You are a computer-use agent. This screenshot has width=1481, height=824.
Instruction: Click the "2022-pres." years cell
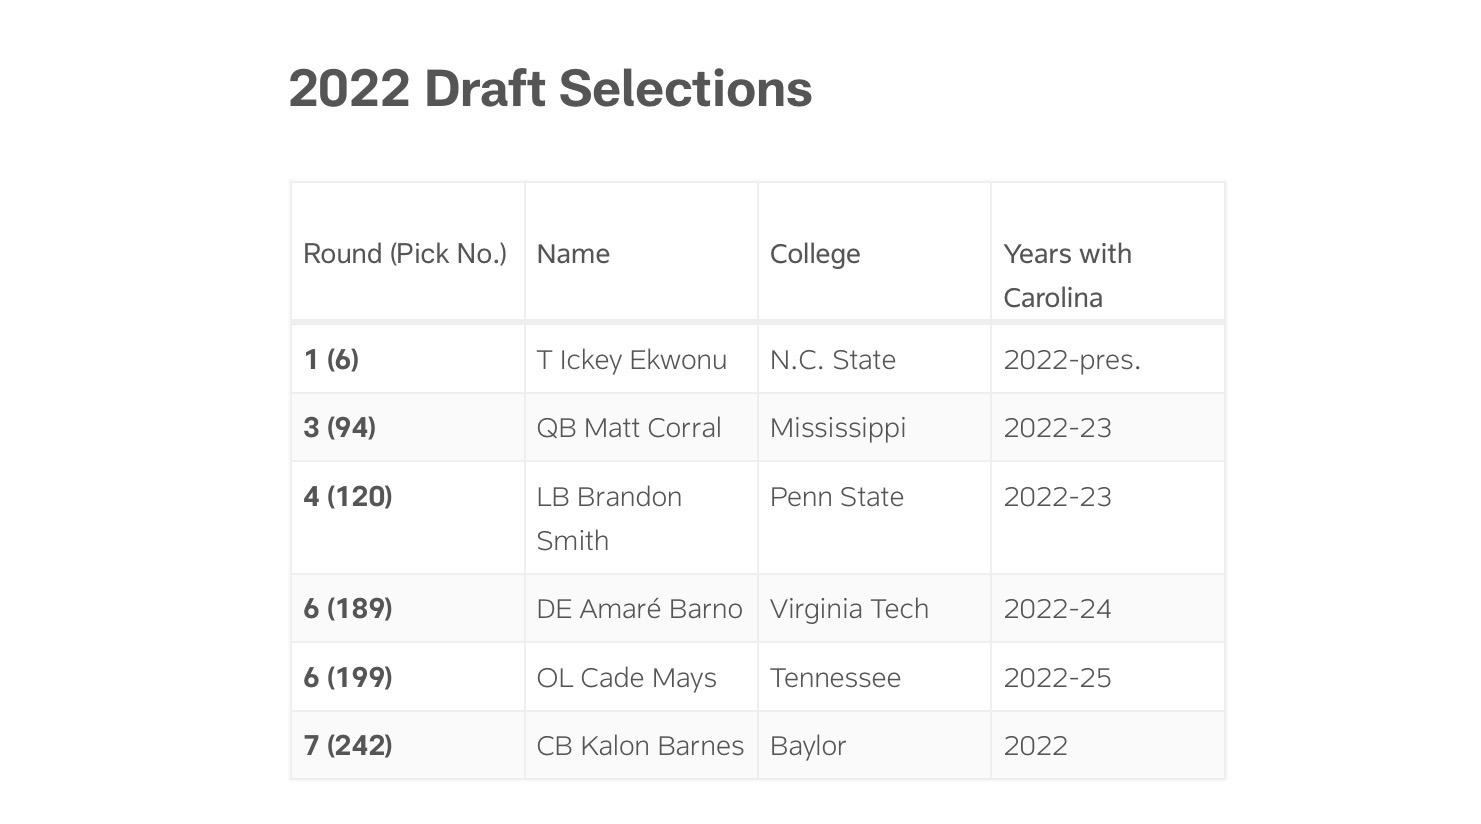(x=1072, y=360)
